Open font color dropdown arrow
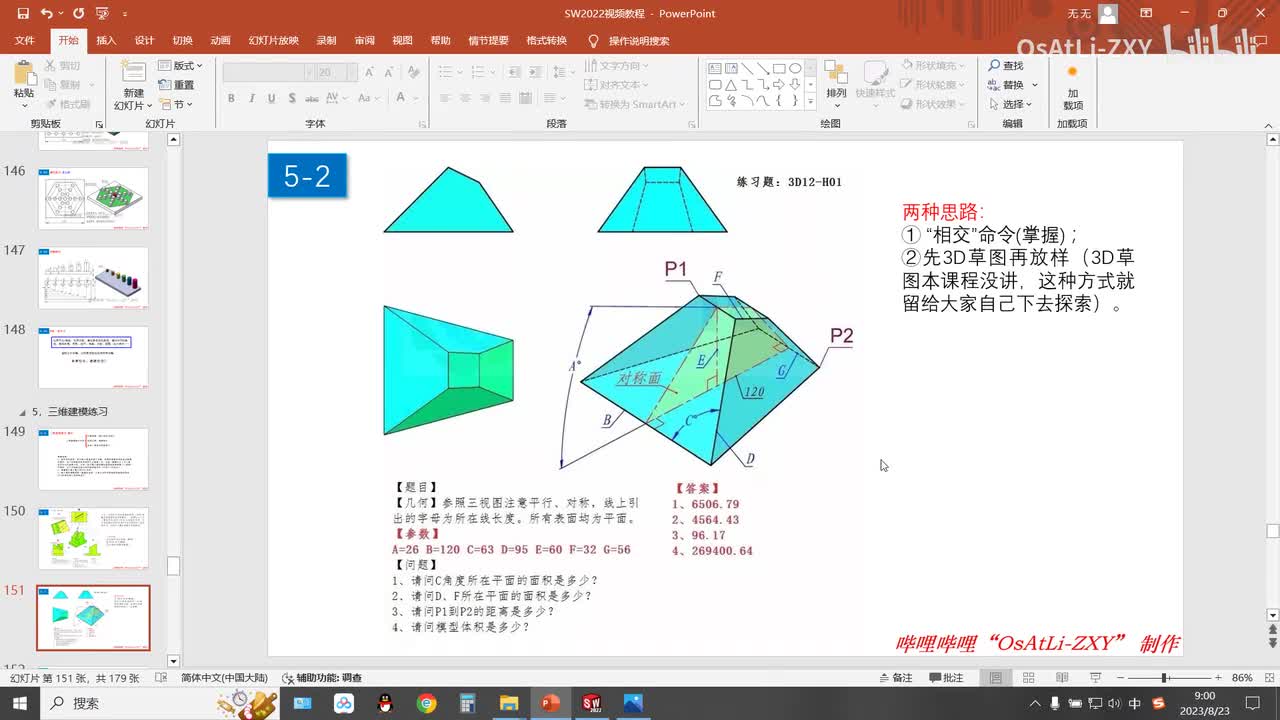 click(x=415, y=98)
